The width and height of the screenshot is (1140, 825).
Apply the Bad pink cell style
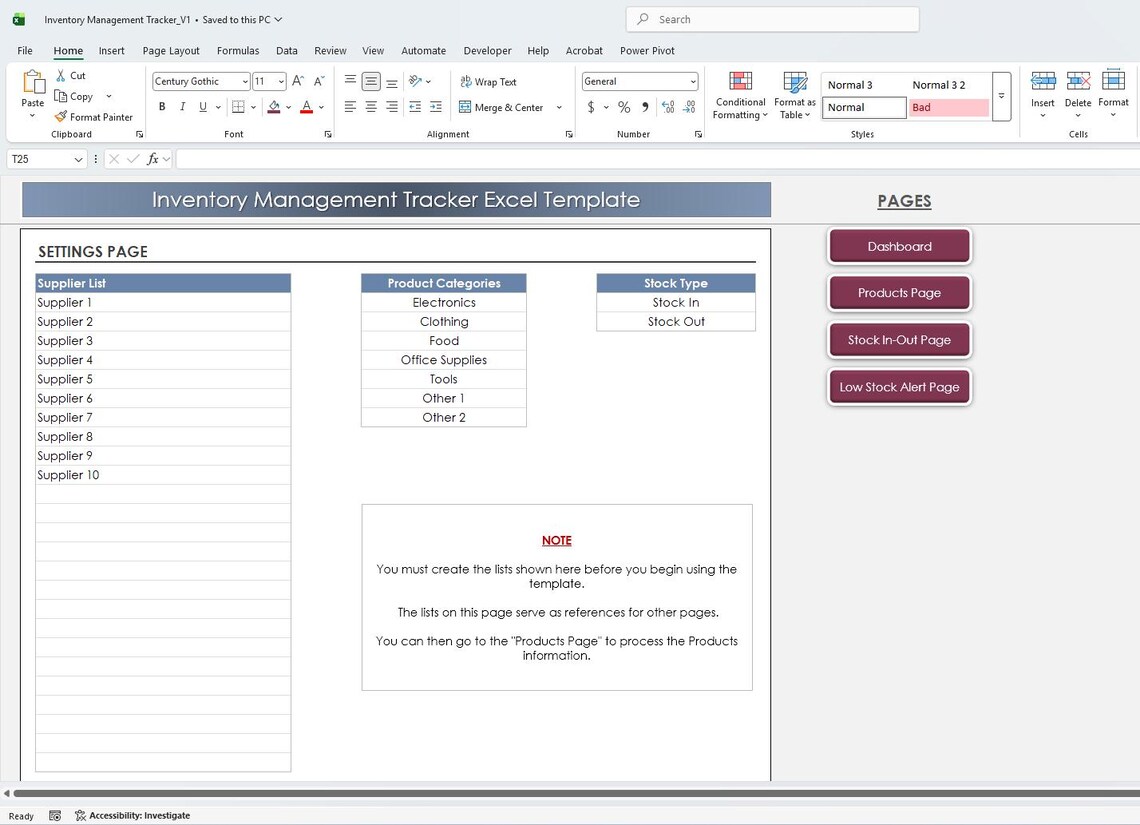[948, 108]
